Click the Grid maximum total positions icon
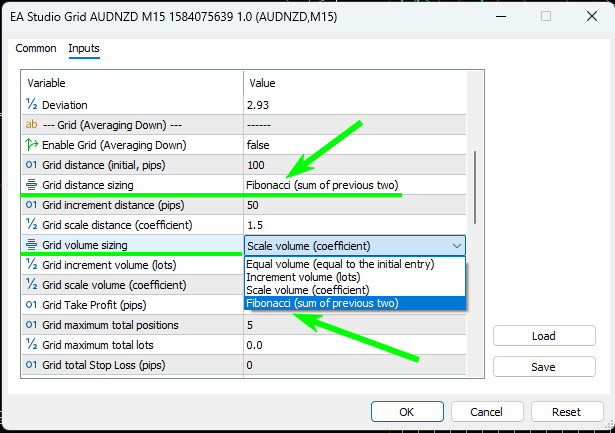 pos(31,325)
